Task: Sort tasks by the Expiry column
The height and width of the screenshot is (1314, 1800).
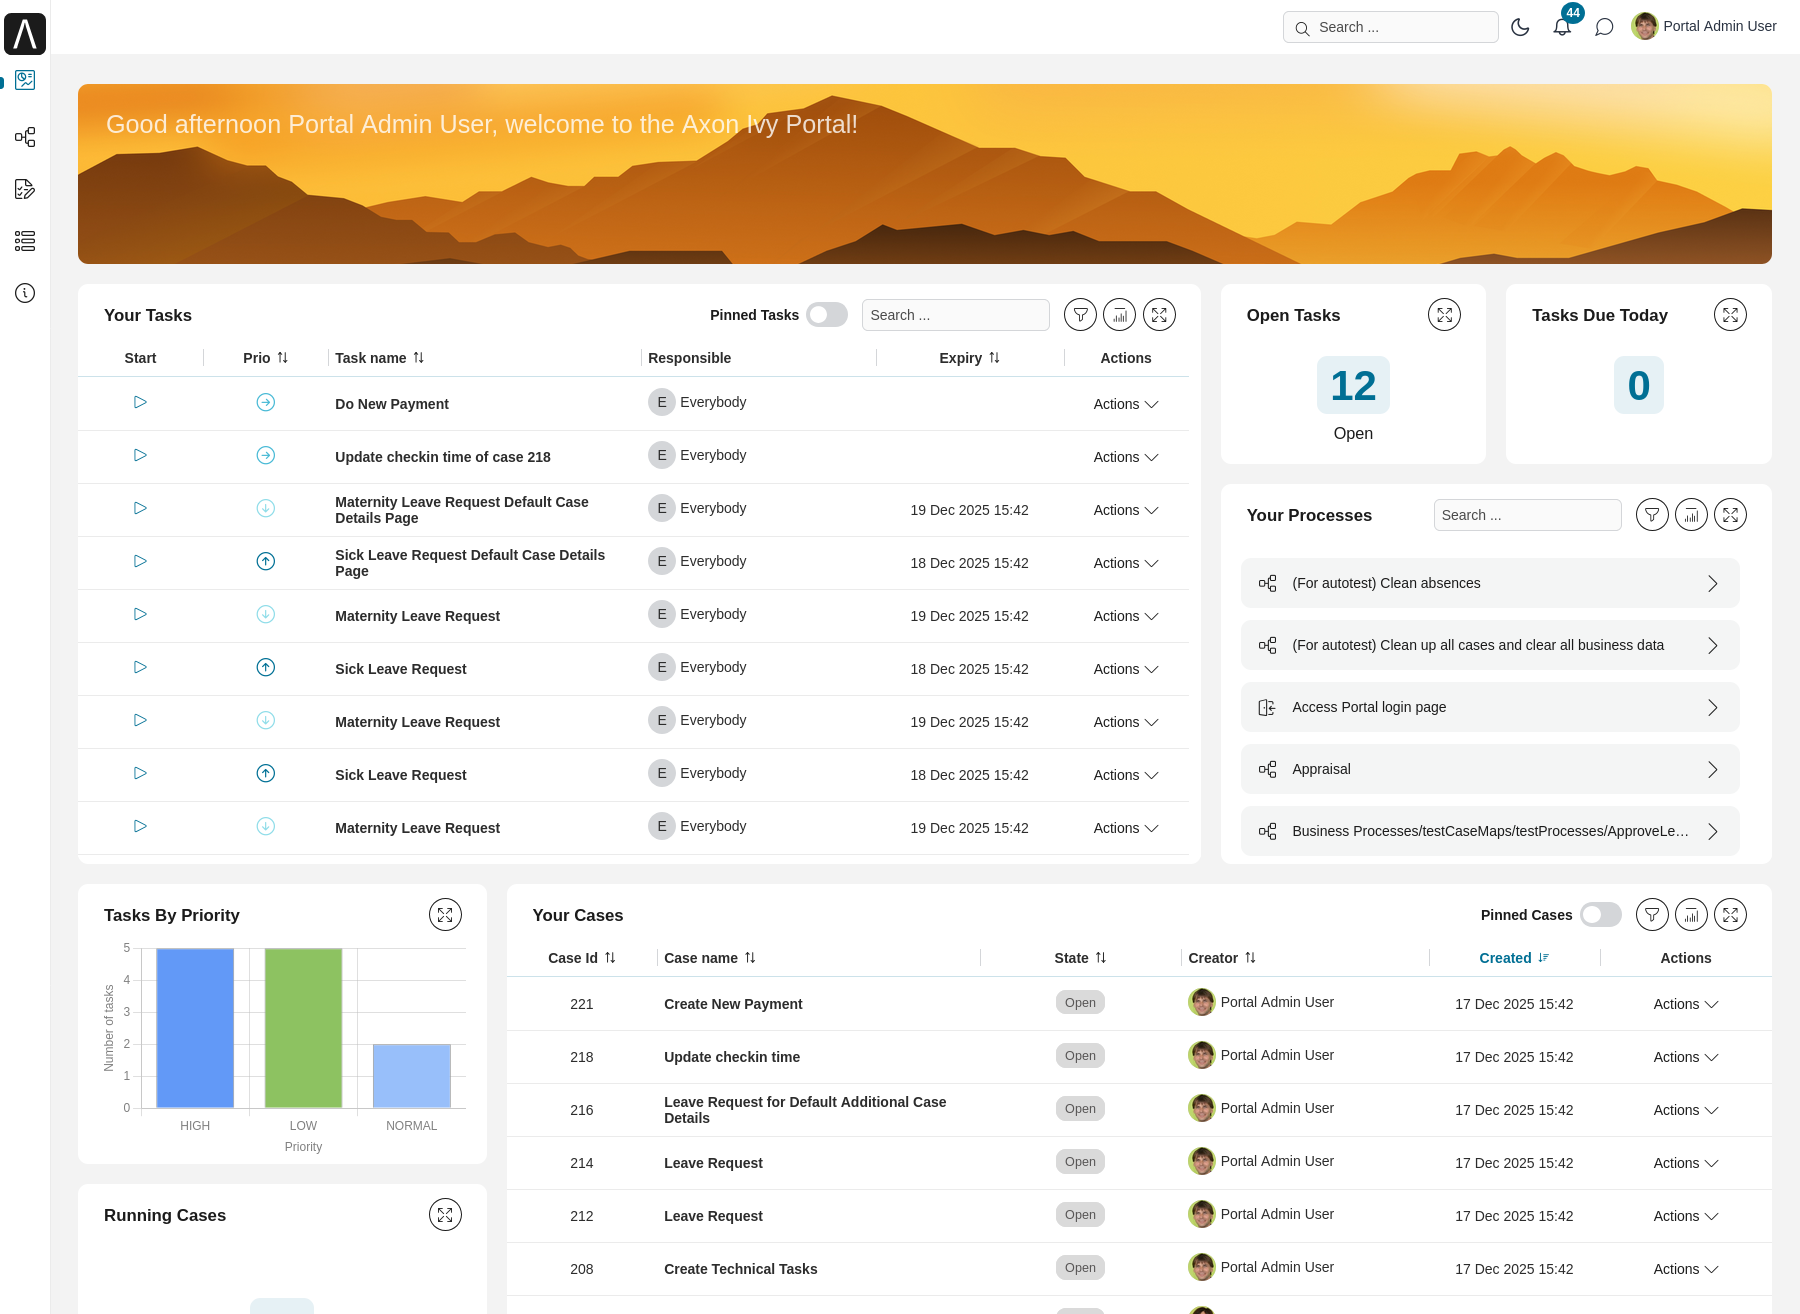Action: (968, 357)
